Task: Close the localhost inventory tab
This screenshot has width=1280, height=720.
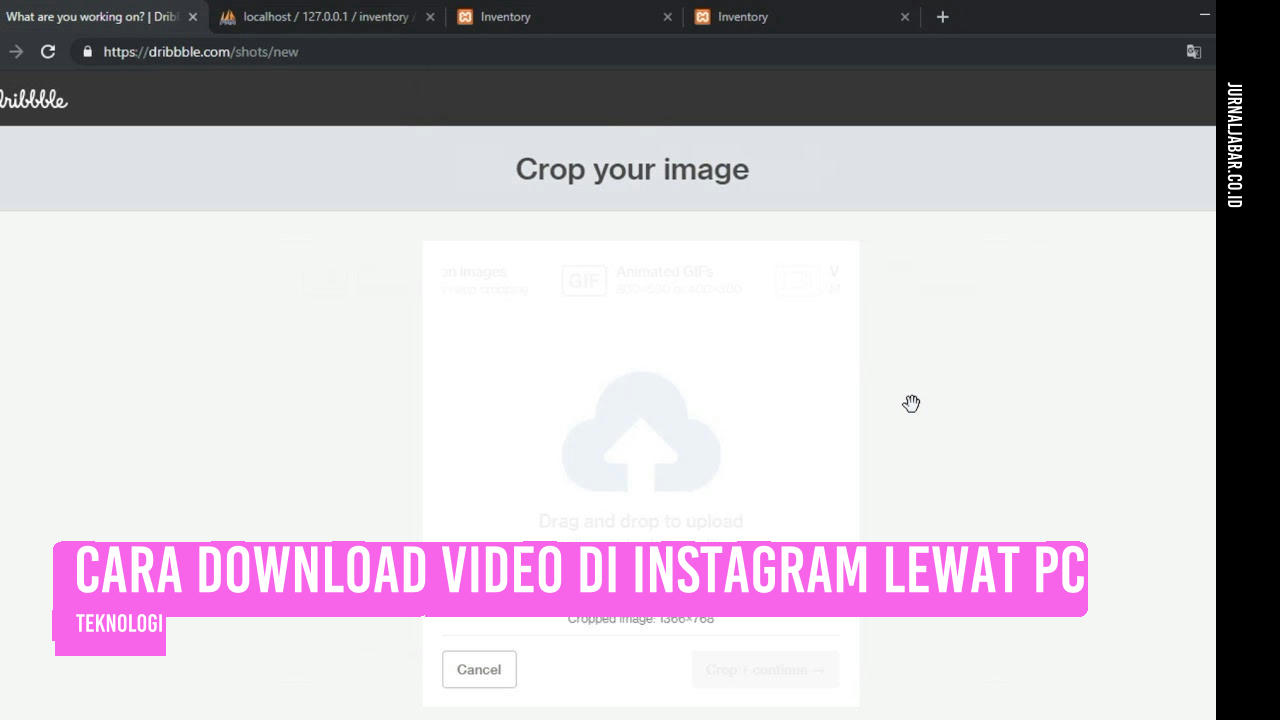Action: pos(430,17)
